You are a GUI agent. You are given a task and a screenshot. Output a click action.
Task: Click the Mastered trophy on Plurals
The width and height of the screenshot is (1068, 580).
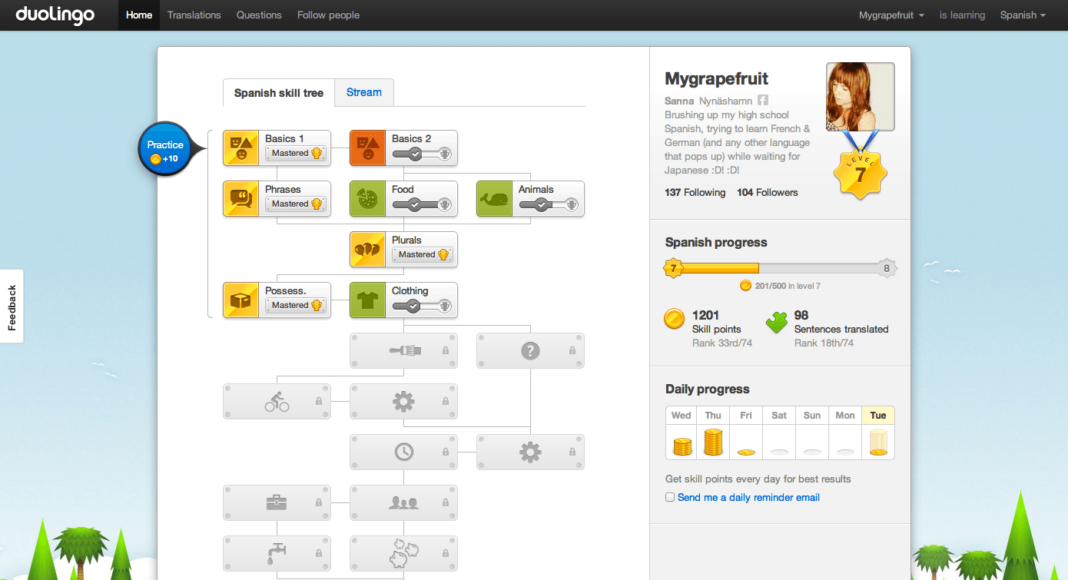pos(443,255)
